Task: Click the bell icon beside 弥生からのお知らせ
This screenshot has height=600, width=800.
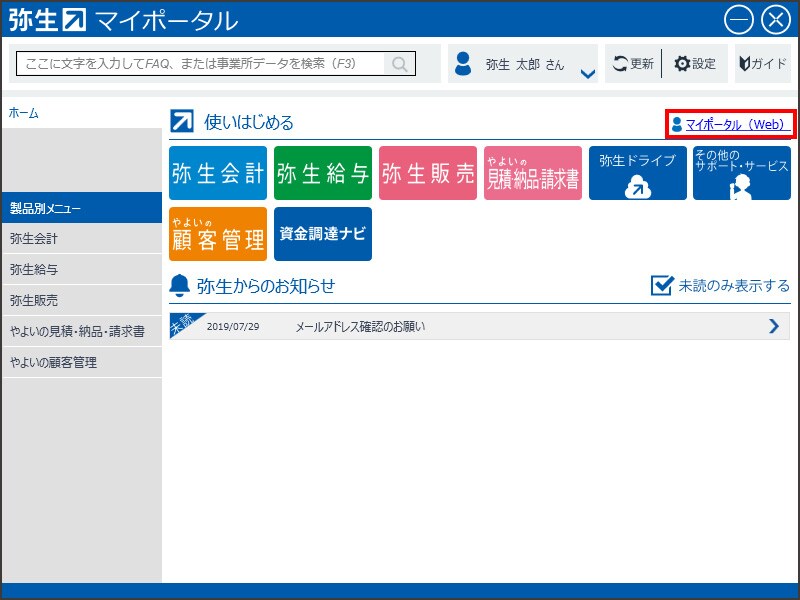Action: tap(180, 286)
